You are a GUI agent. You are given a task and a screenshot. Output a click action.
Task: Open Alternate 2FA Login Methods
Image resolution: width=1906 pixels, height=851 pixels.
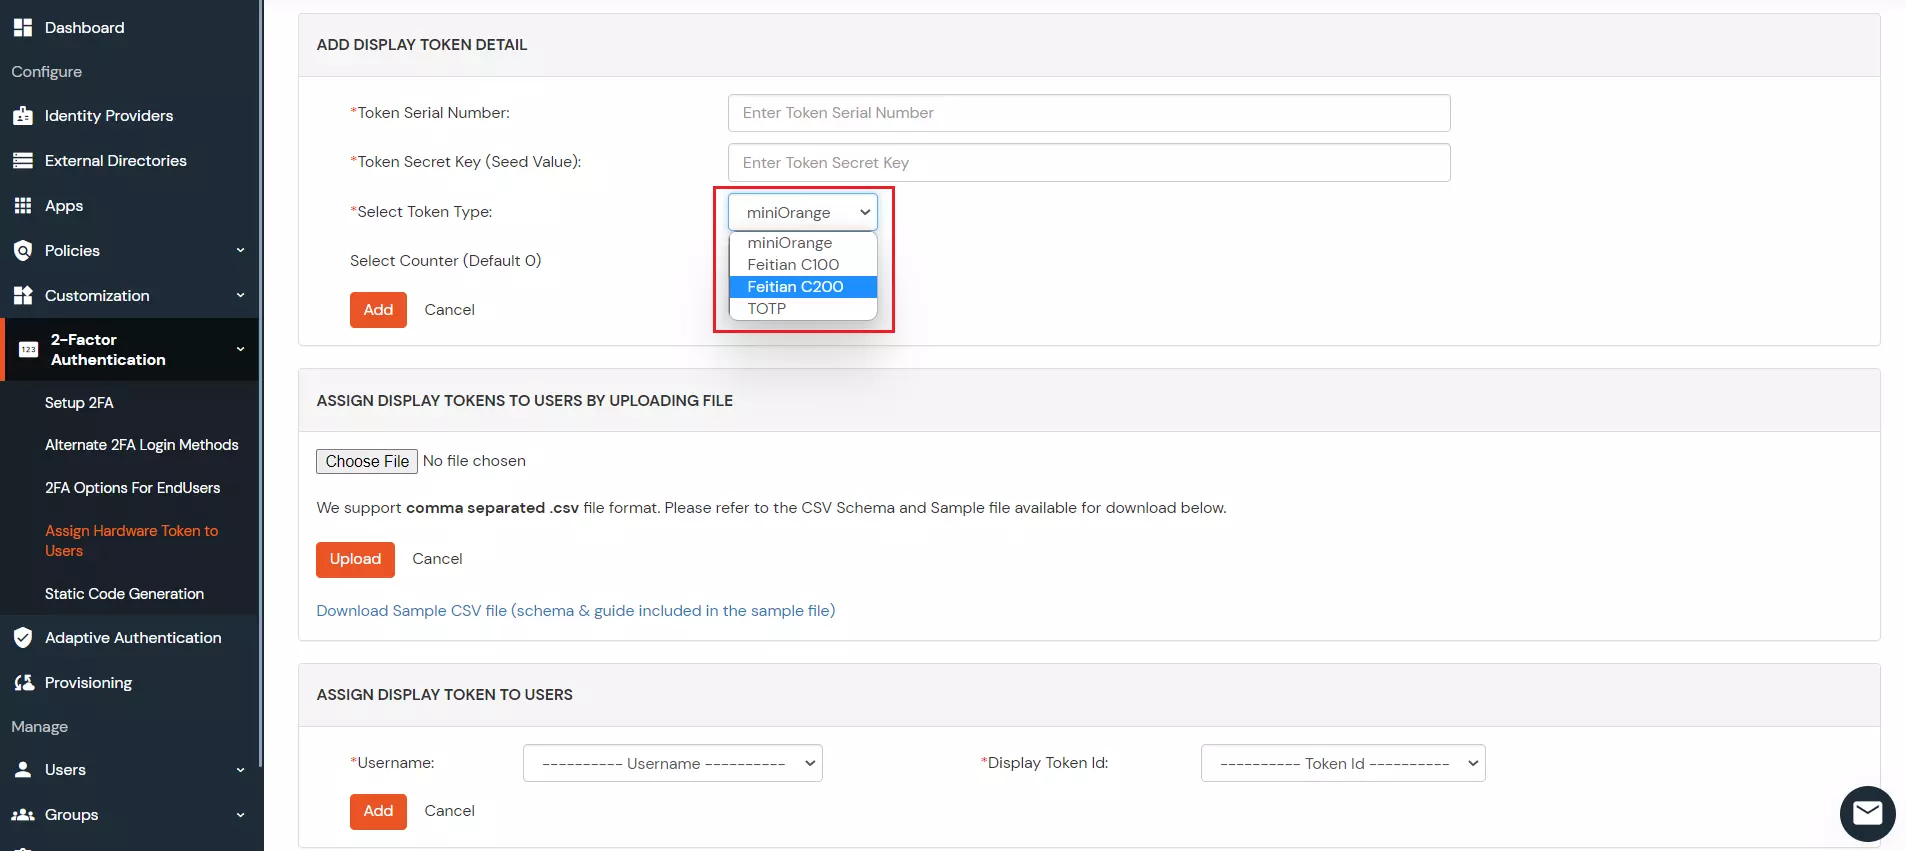tap(141, 445)
